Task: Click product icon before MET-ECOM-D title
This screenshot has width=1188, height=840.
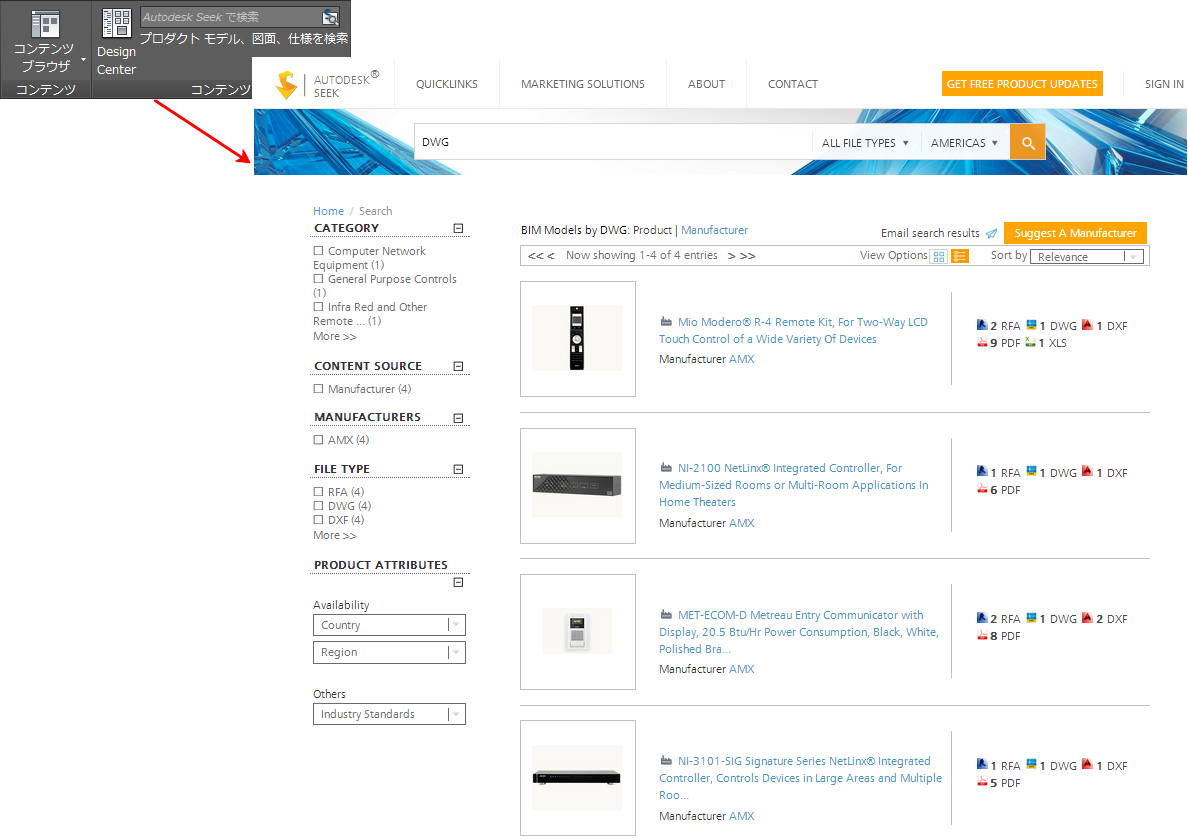Action: 666,614
